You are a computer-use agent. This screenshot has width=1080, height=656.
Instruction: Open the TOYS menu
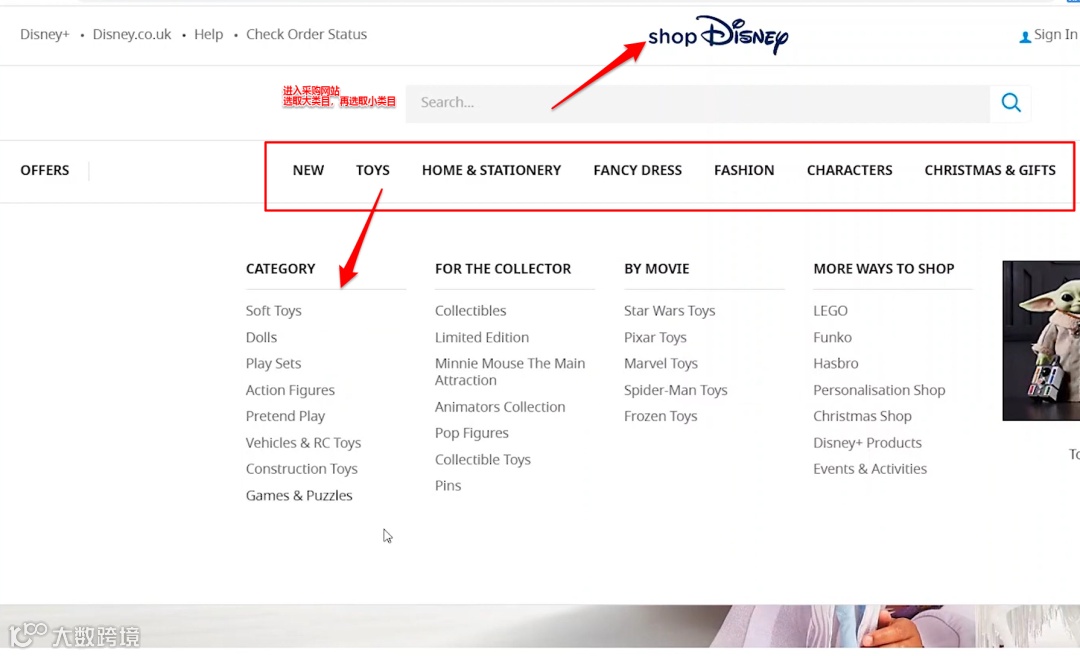(373, 170)
